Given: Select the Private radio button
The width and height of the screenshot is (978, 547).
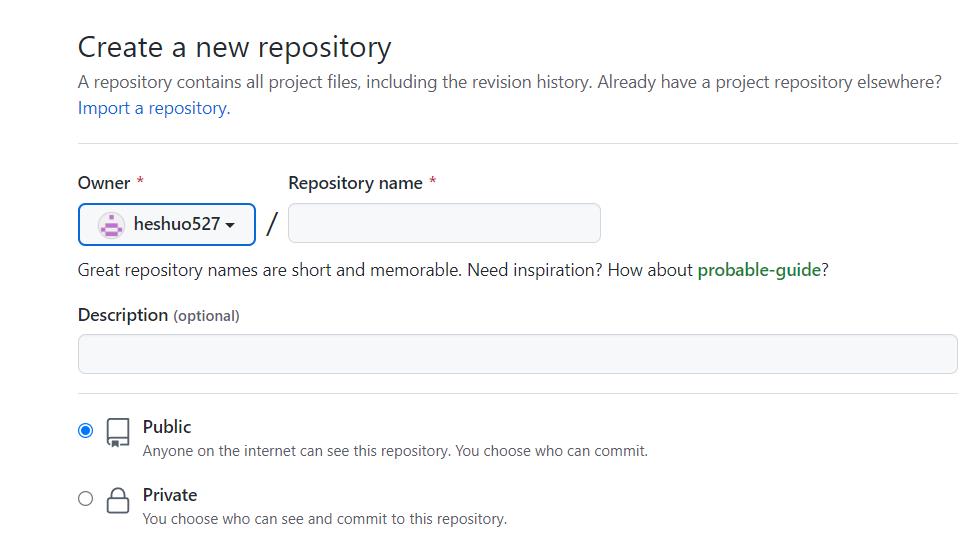Looking at the screenshot, I should pos(85,498).
